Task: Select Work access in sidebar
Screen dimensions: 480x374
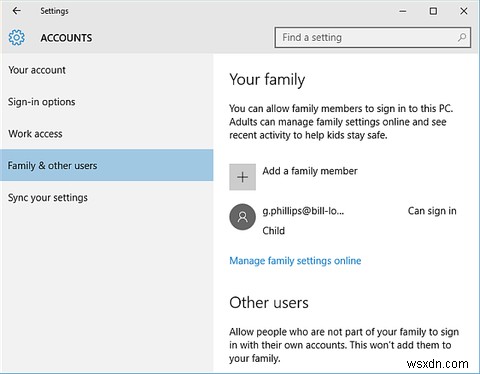Action: click(x=107, y=134)
